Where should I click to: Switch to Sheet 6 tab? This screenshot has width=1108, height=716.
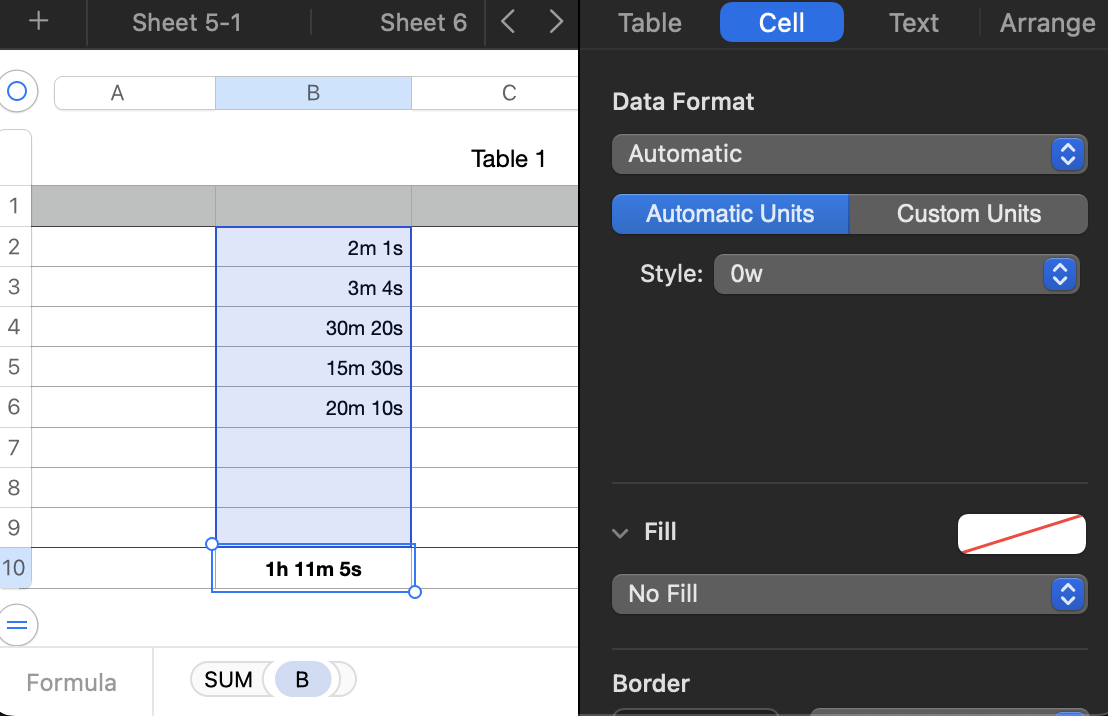[423, 23]
